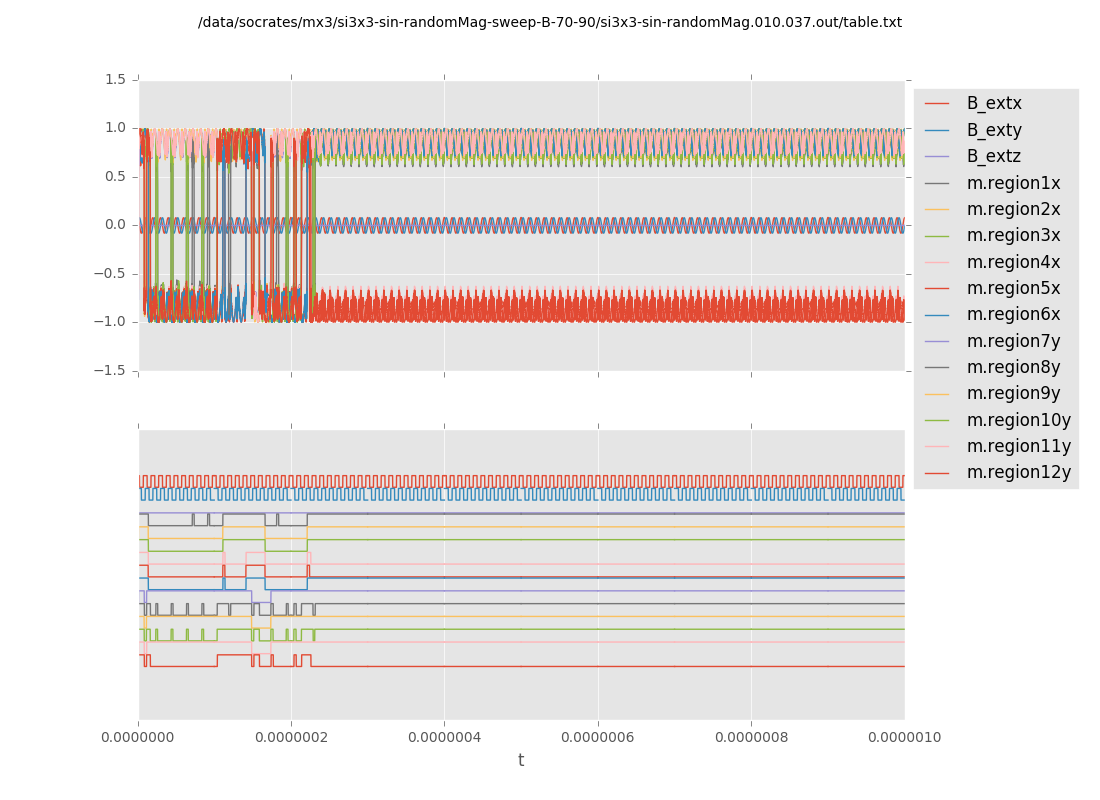Select the m.region2x legend entry
Viewport: 1100px width, 800px height.
coord(1013,209)
